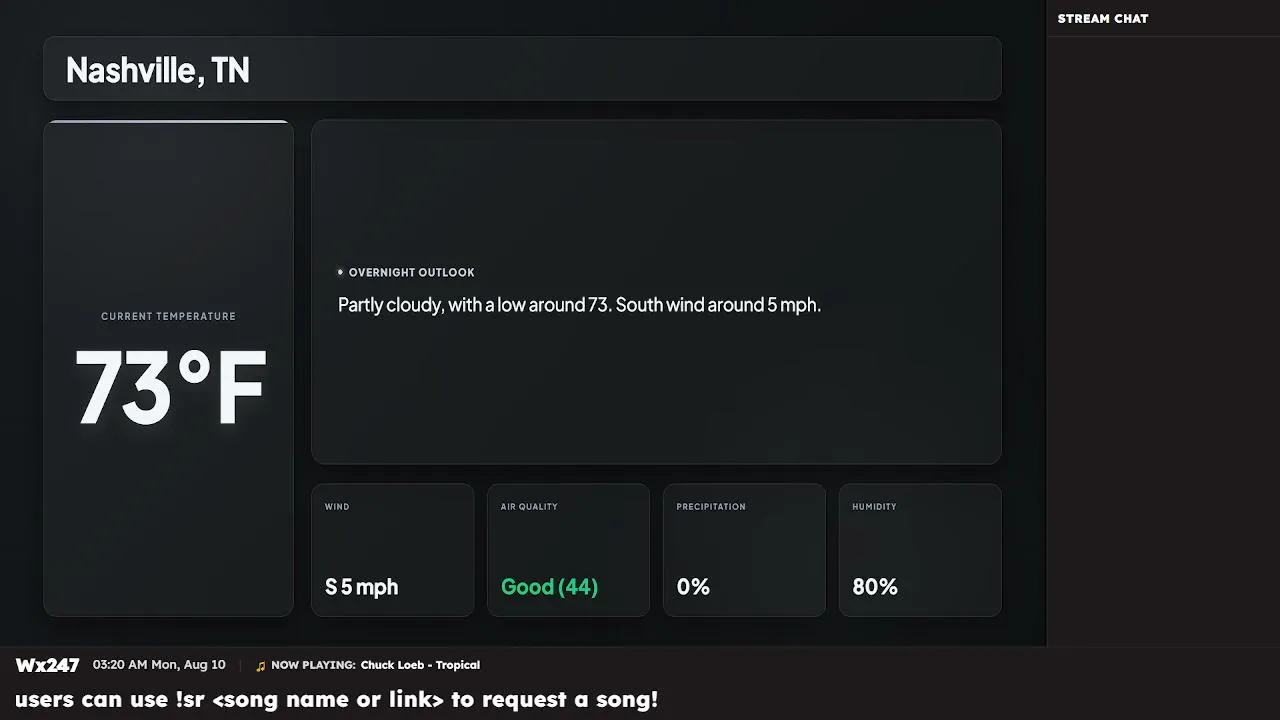
Task: Click inside the empty stream chat area
Action: (x=1163, y=340)
